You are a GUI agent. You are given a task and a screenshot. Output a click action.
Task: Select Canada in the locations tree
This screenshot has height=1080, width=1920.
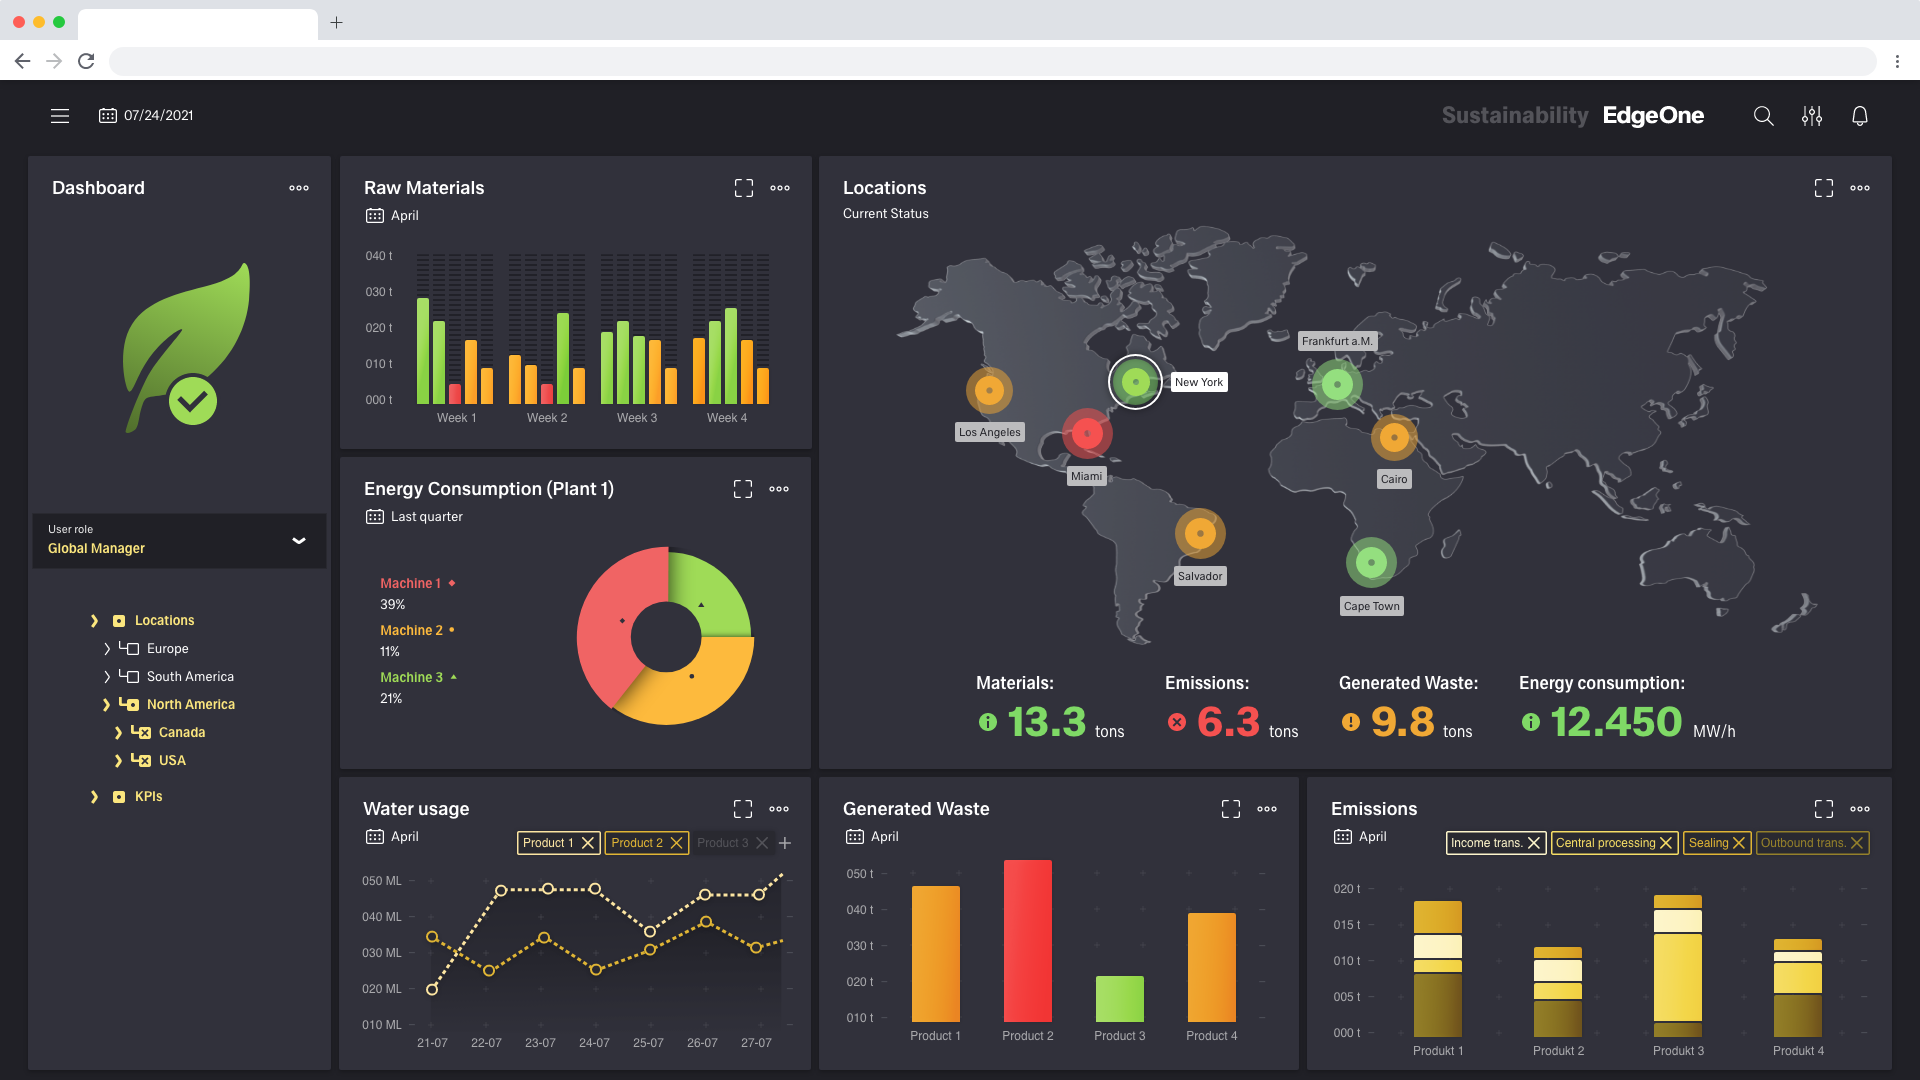182,733
